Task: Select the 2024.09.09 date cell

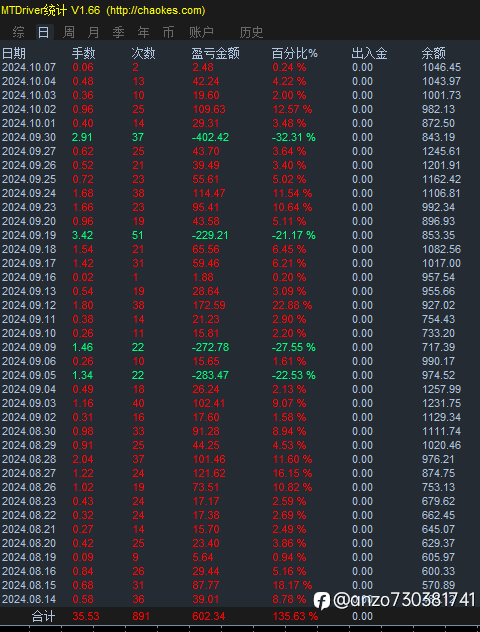Action: coord(29,347)
